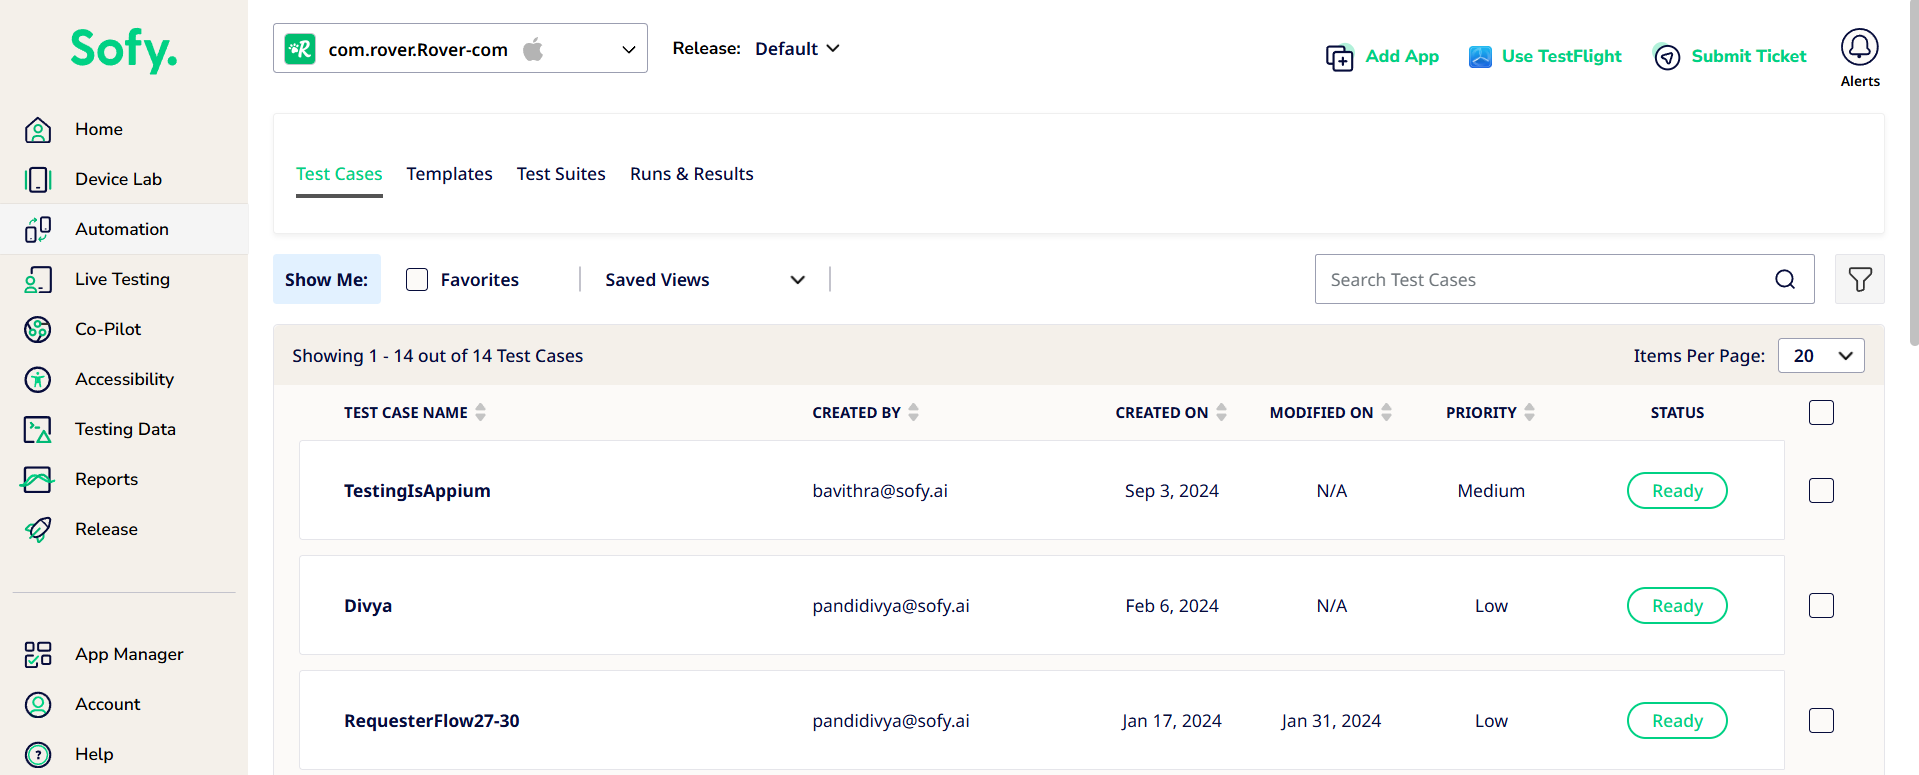Screen dimensions: 1919x775
Task: Open the Alerts bell icon
Action: pyautogui.click(x=1859, y=48)
